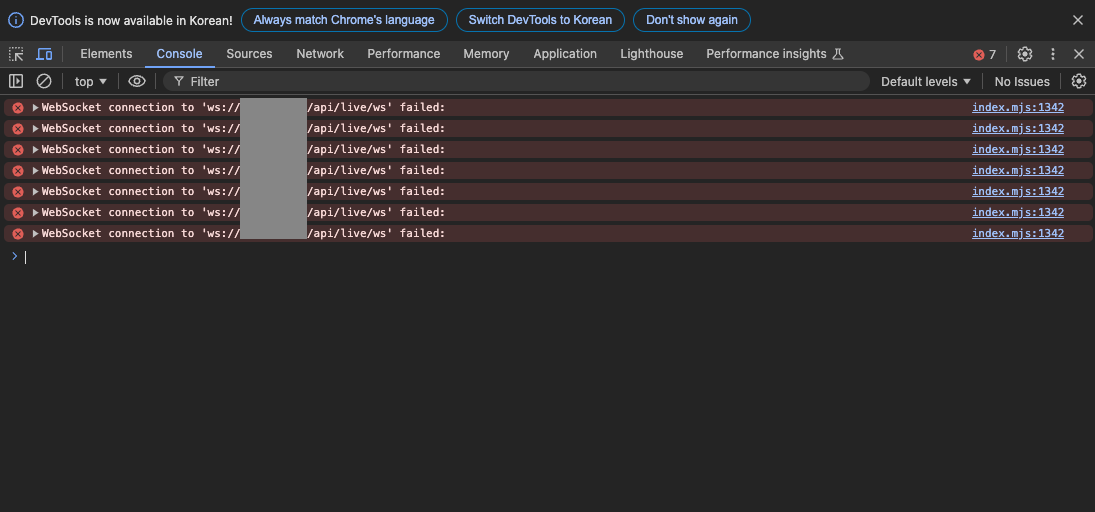Focus the console Filter input field

click(517, 82)
